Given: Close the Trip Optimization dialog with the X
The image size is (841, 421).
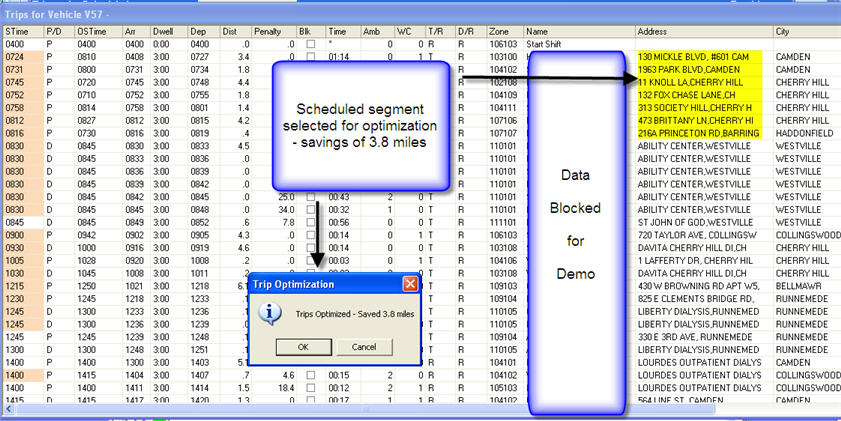Looking at the screenshot, I should pos(410,284).
